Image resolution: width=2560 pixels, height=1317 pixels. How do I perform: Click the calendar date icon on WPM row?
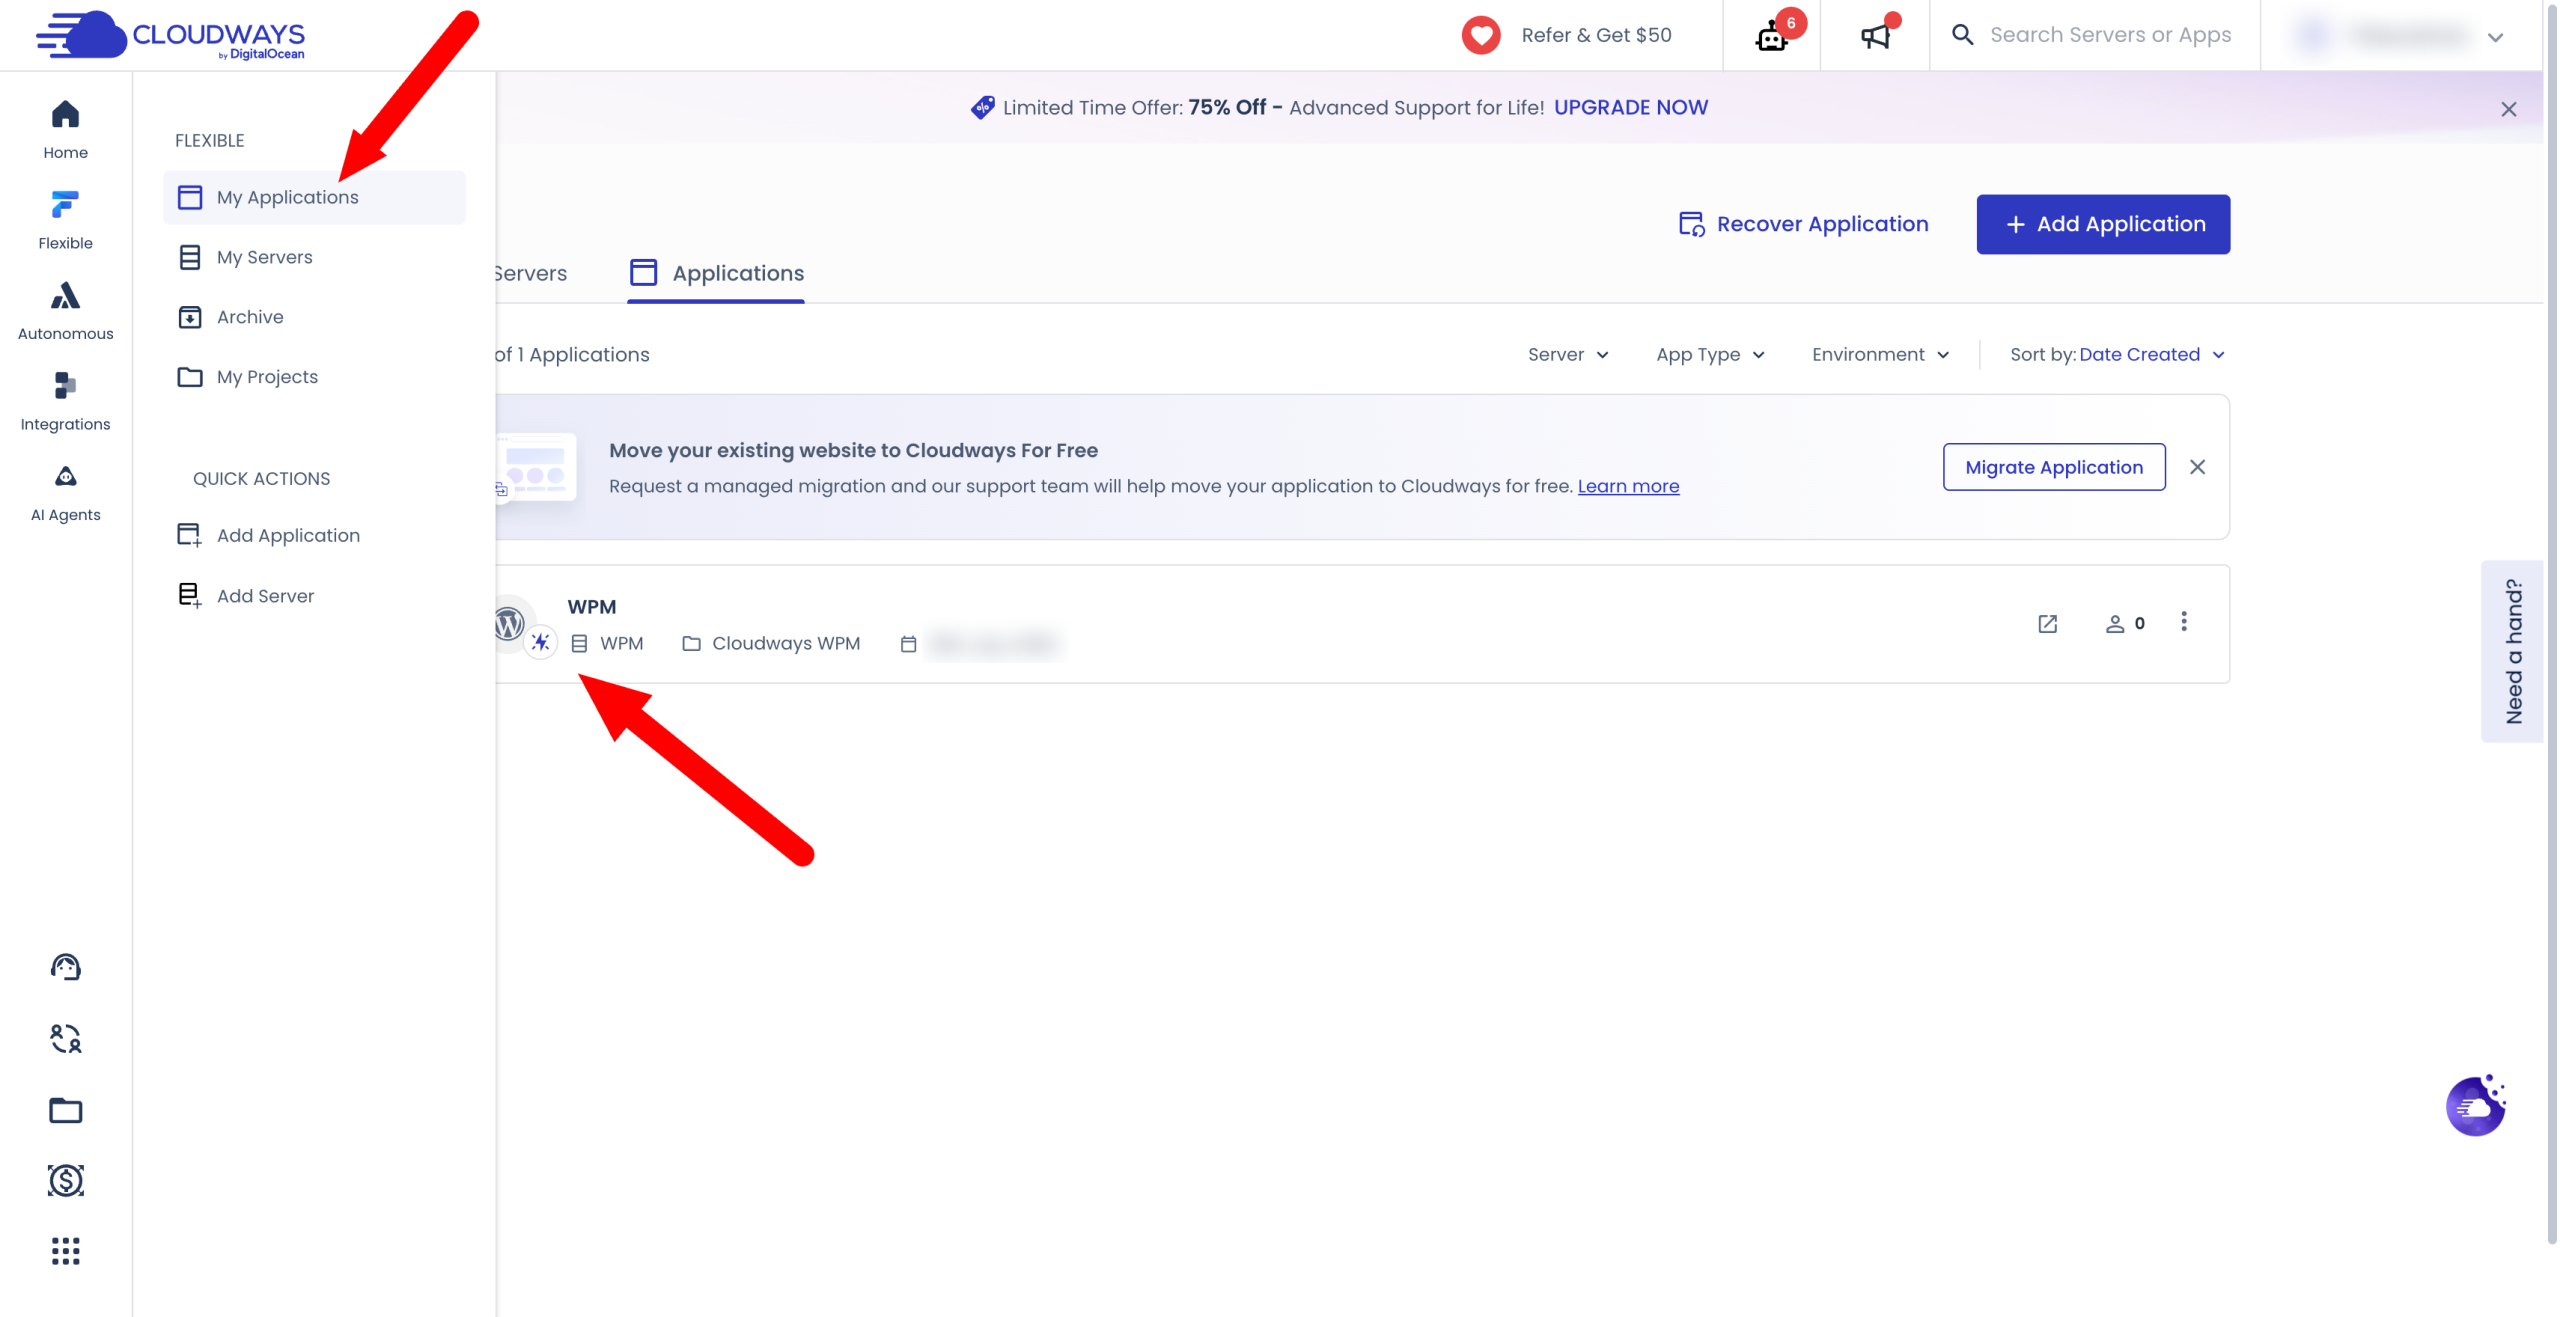(908, 644)
